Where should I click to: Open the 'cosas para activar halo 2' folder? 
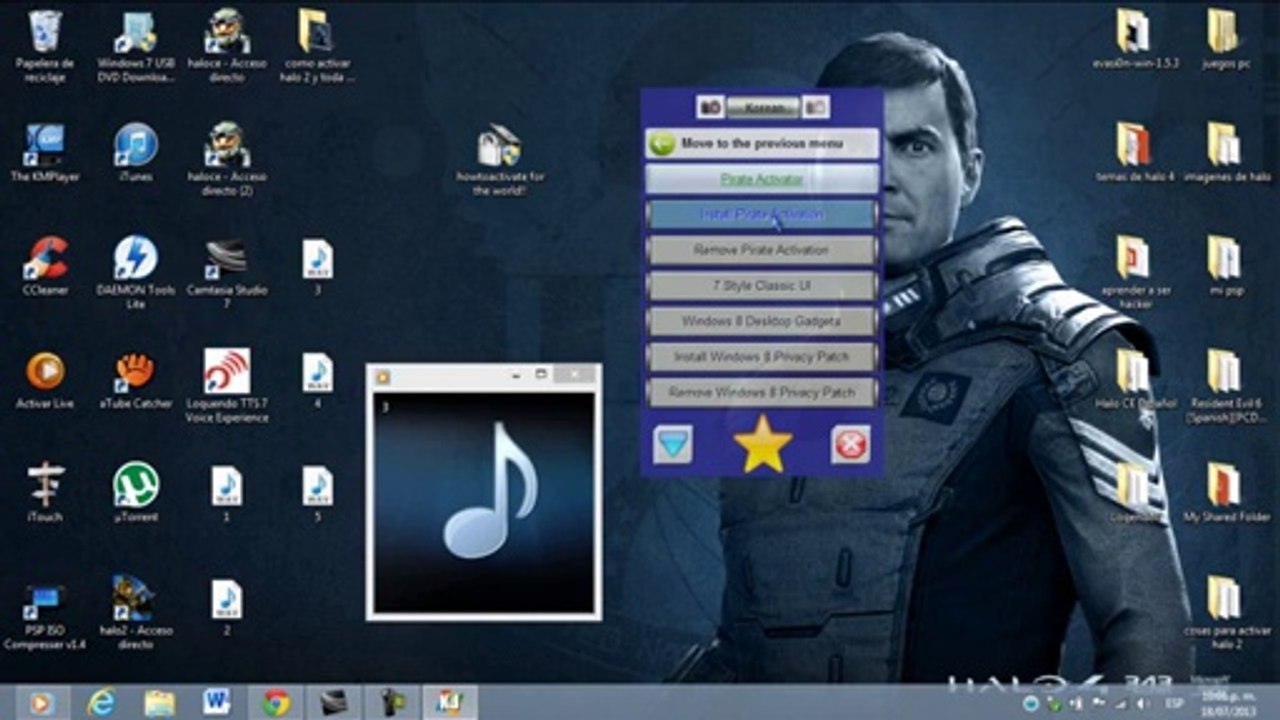click(1226, 613)
